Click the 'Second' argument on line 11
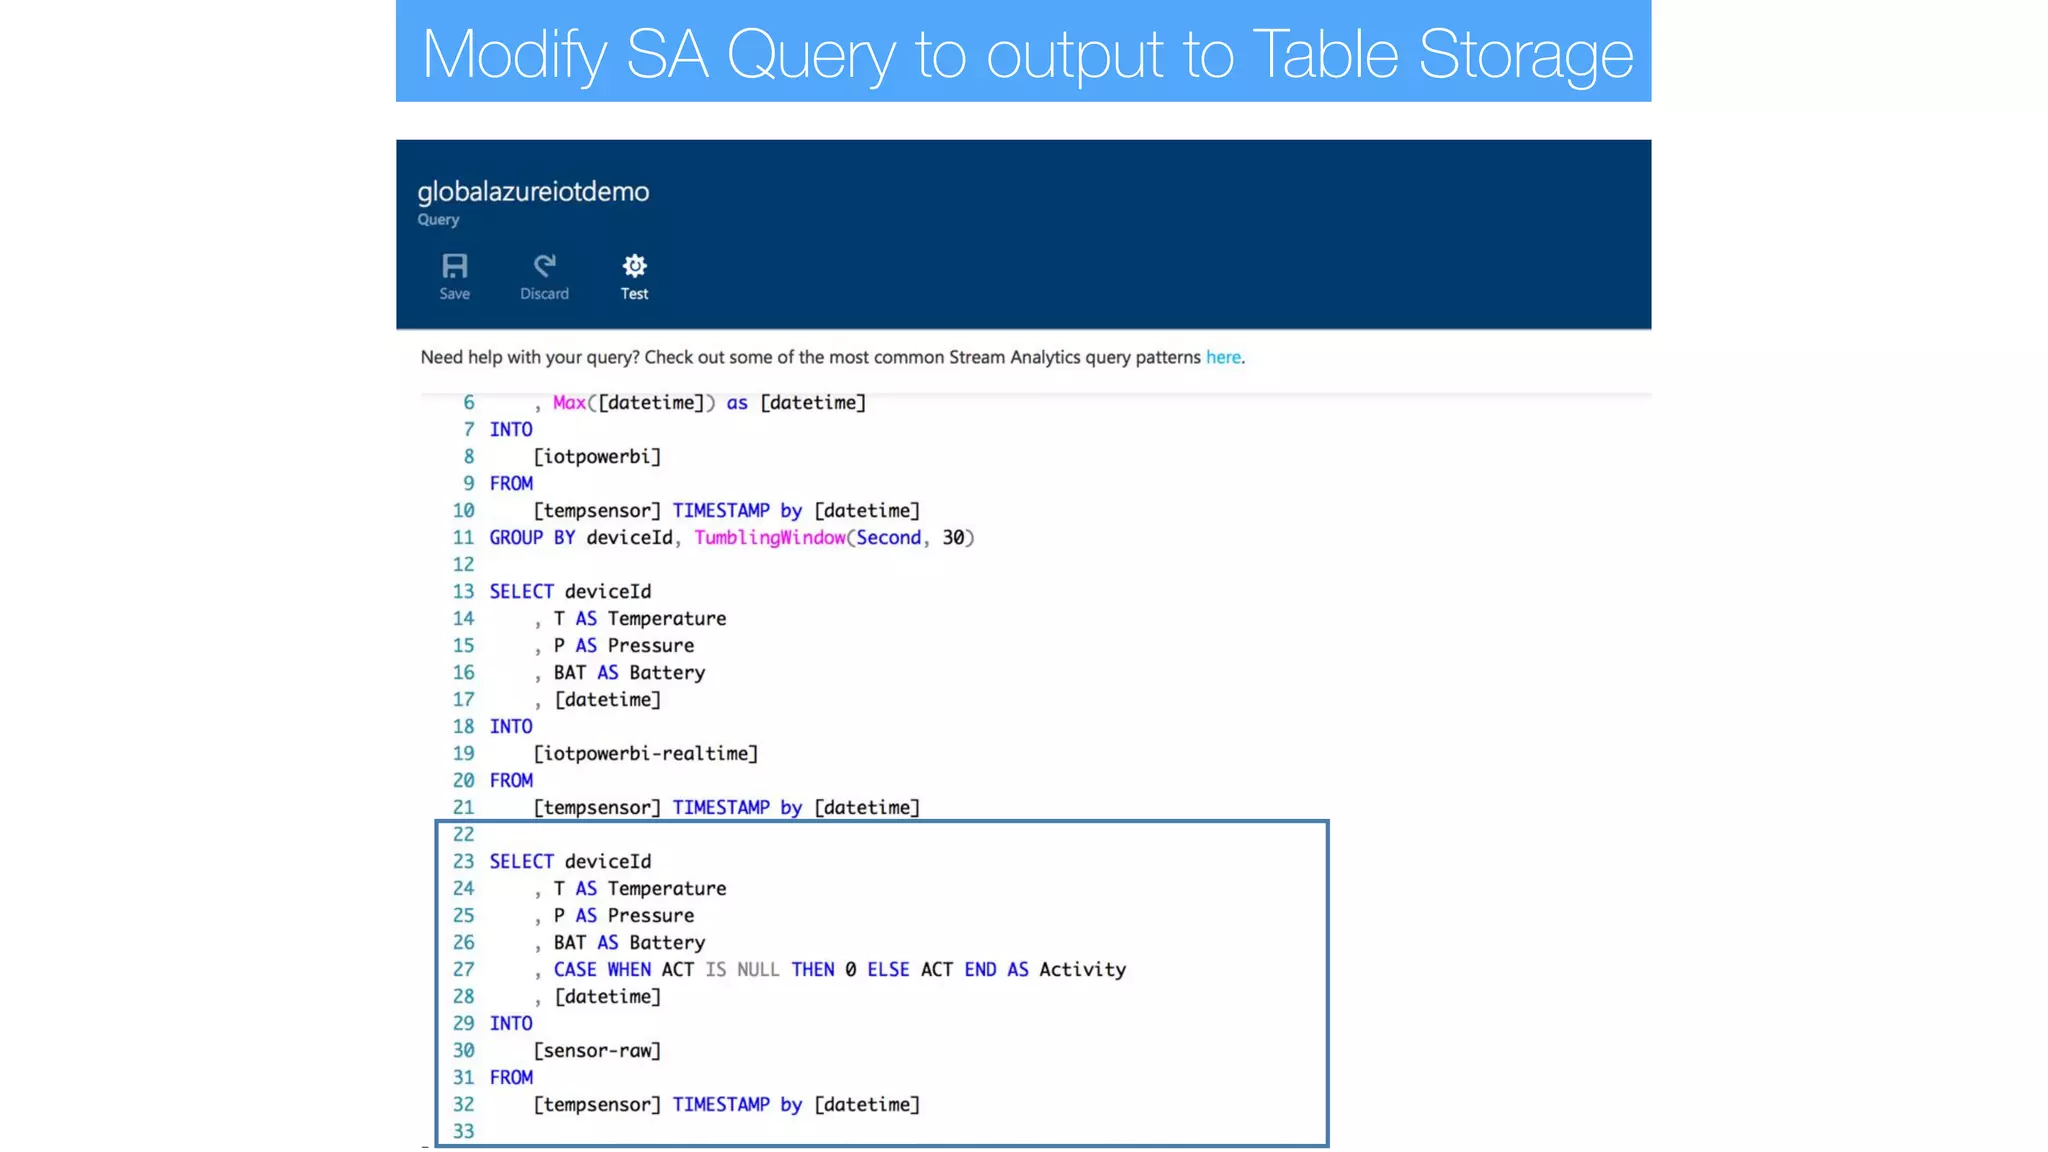 (x=888, y=538)
